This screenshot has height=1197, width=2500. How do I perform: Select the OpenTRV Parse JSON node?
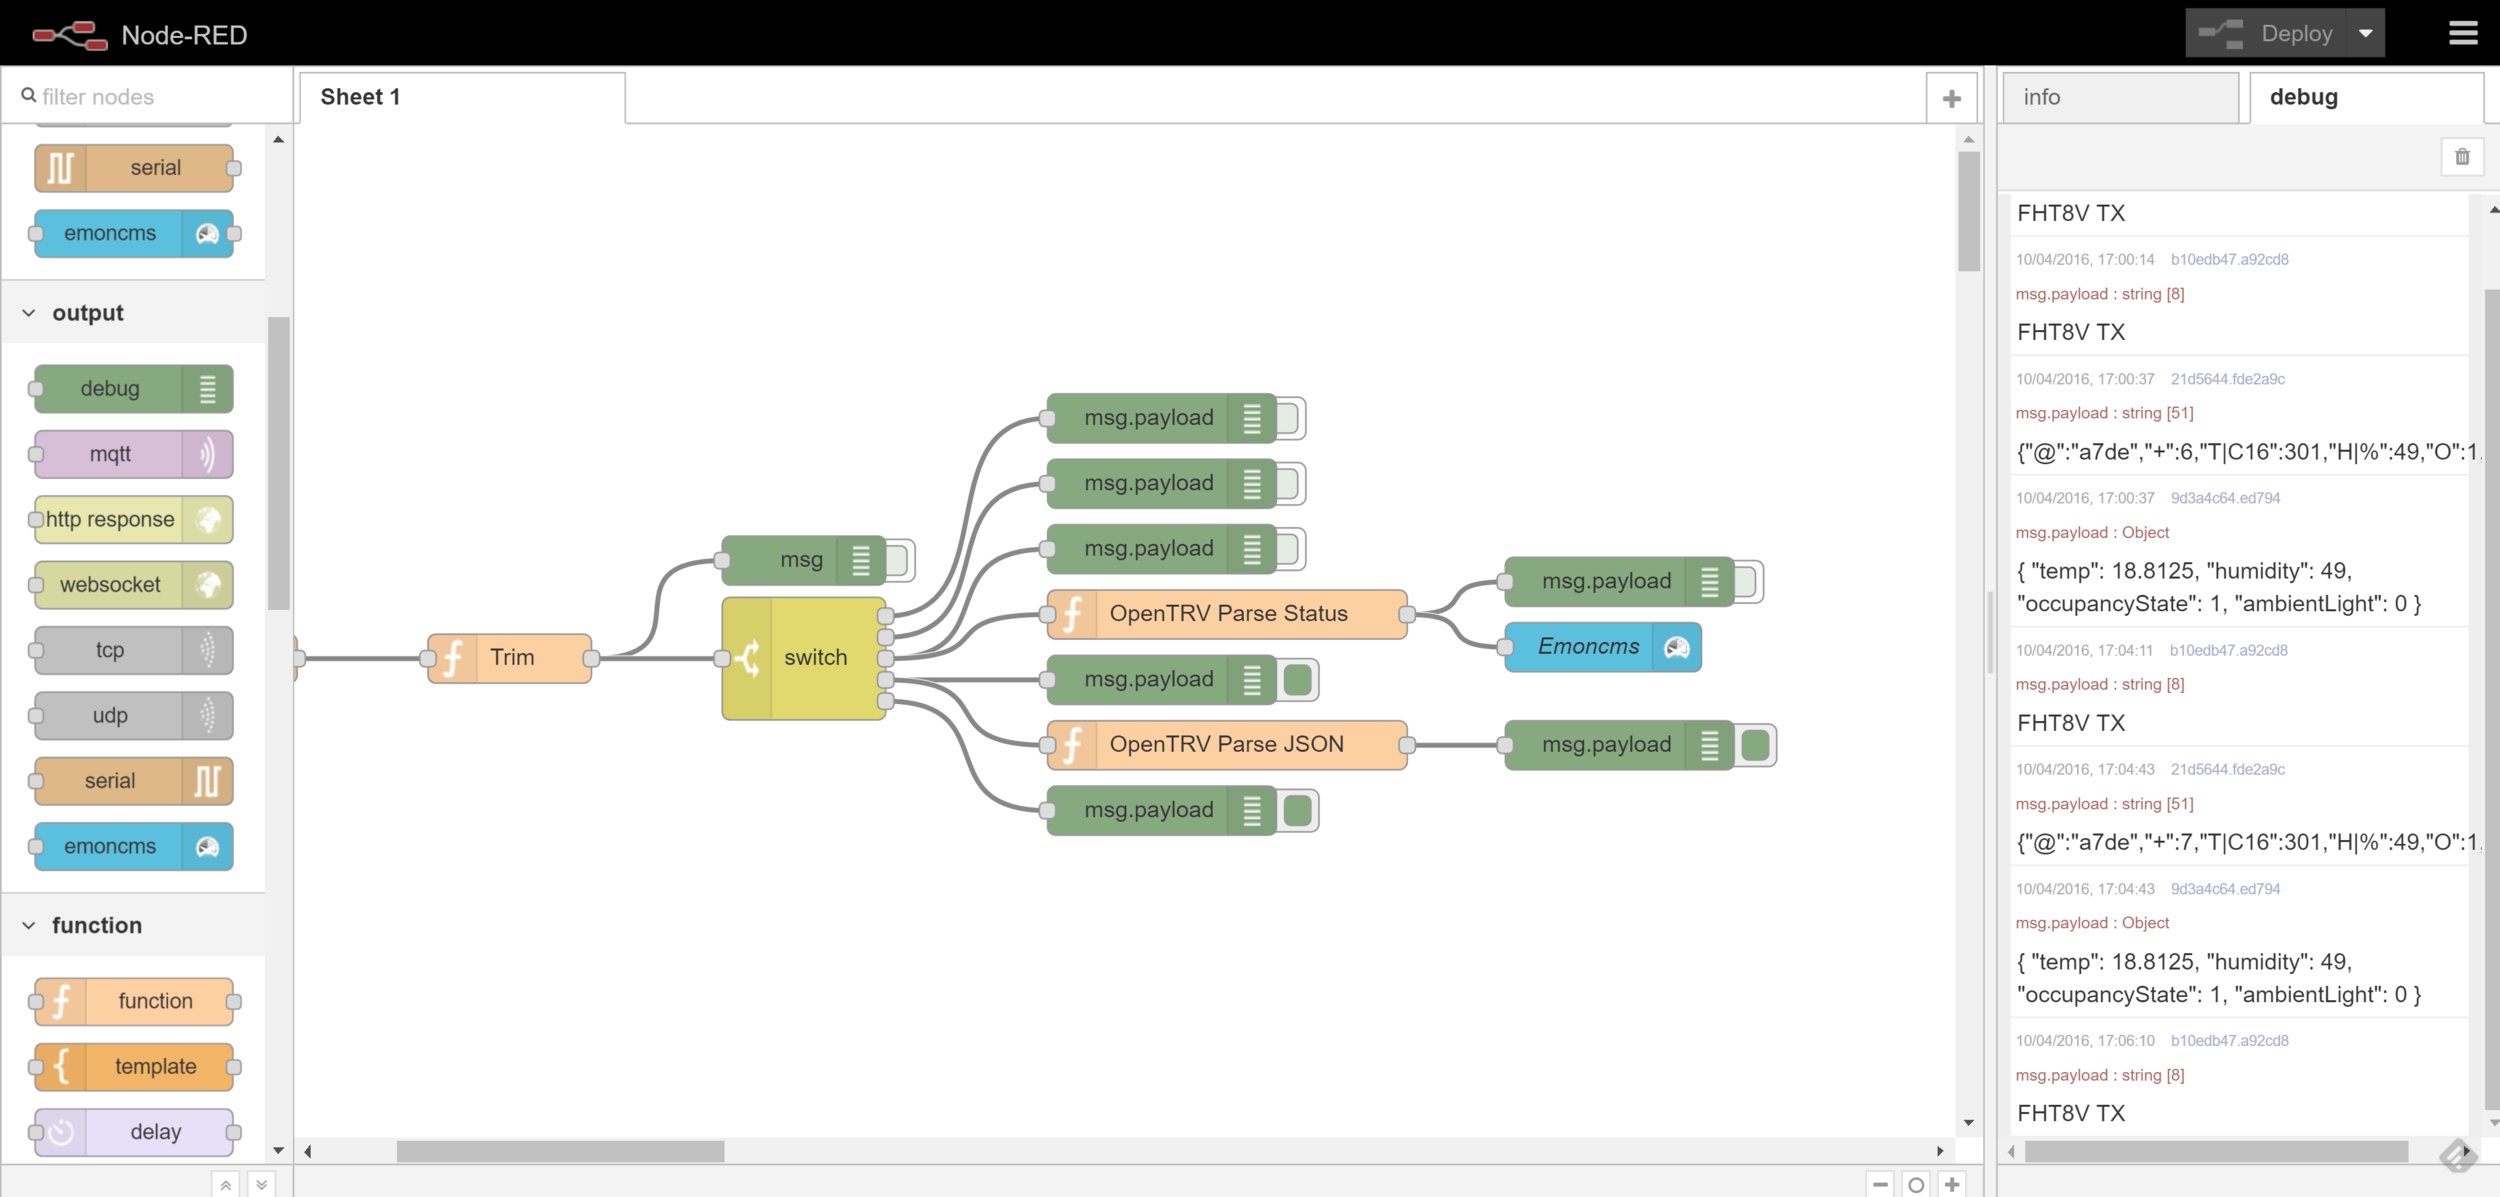(x=1227, y=745)
